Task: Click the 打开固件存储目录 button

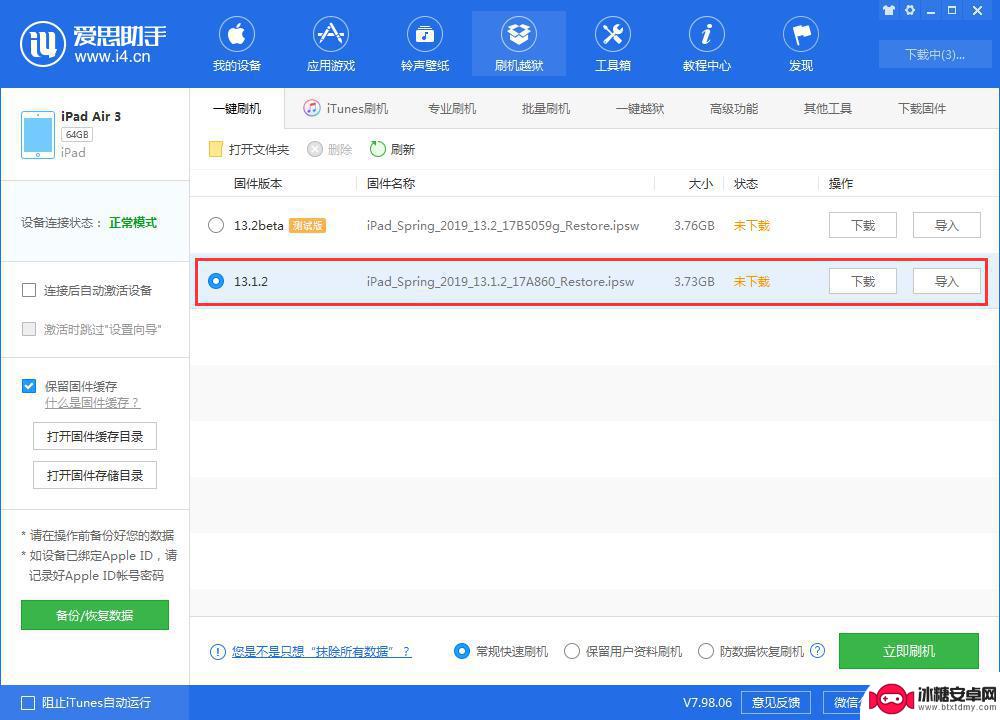Action: (x=95, y=475)
